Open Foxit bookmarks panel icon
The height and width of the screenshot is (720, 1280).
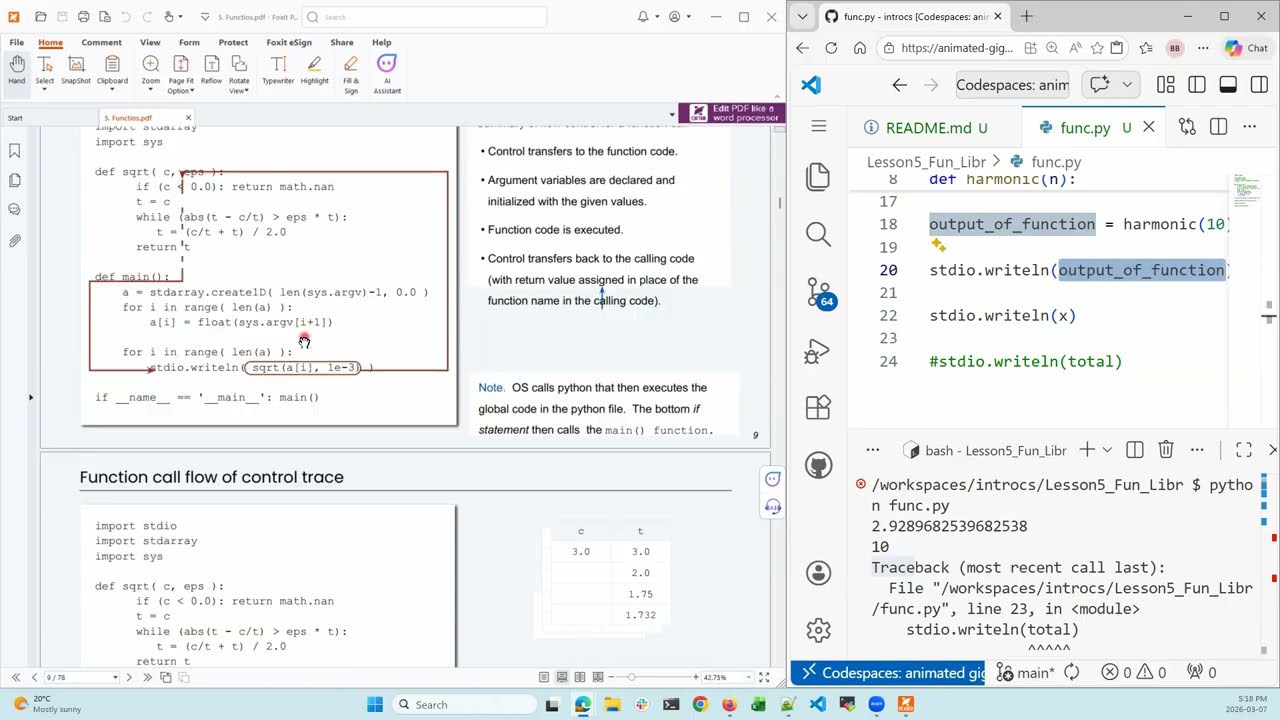tap(15, 151)
